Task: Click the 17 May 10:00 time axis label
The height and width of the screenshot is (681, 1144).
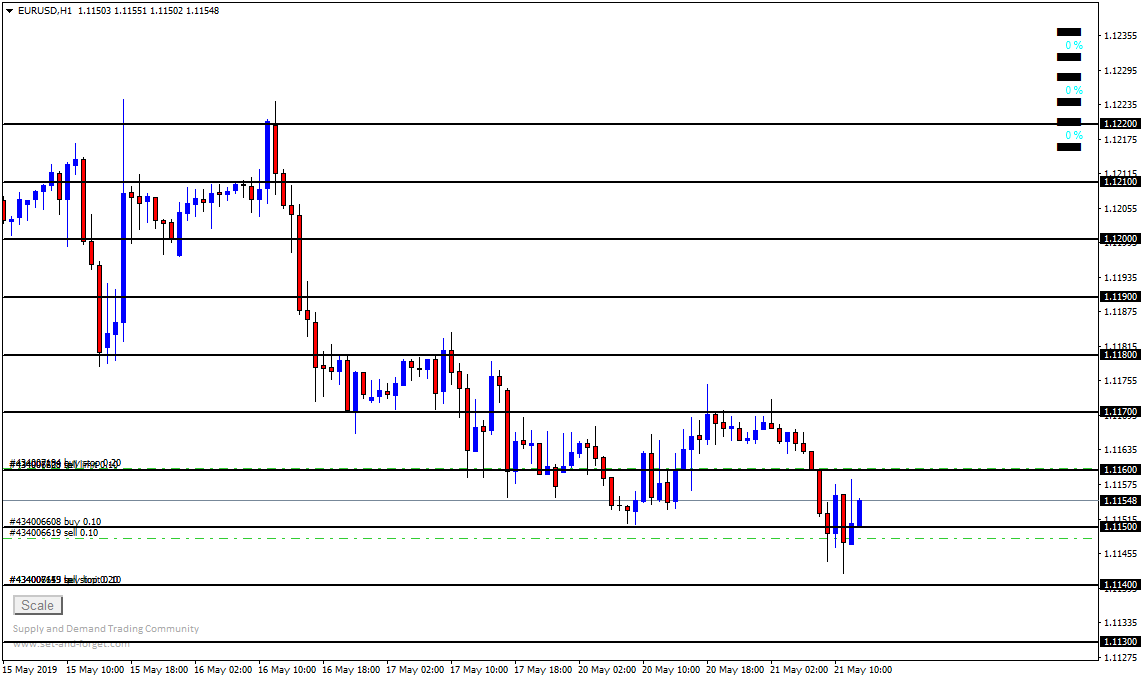Action: (479, 669)
